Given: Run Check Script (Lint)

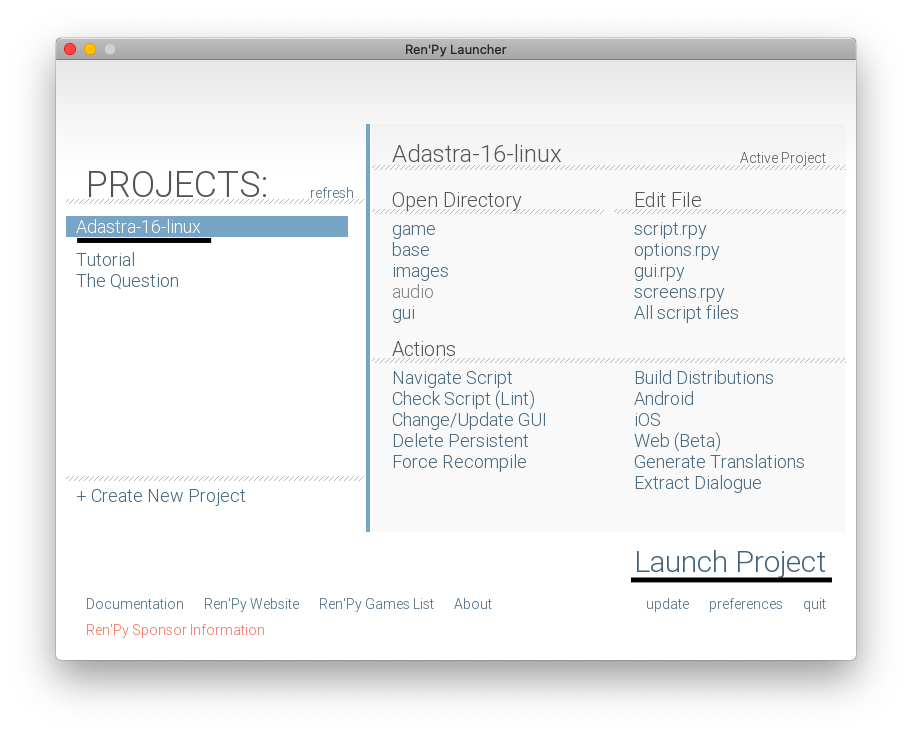Looking at the screenshot, I should (463, 399).
